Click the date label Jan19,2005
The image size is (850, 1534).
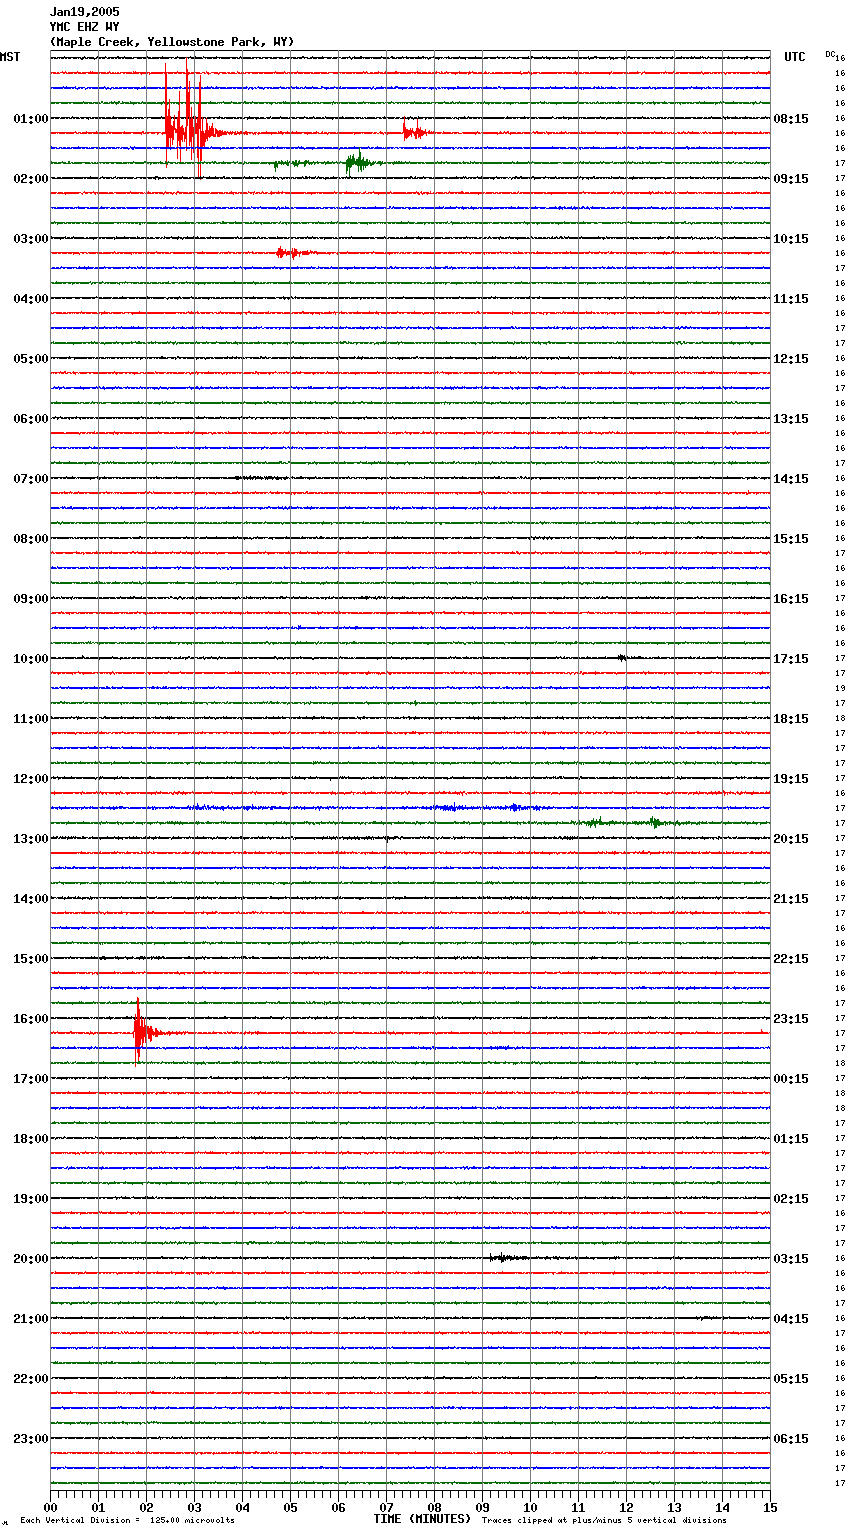coord(84,12)
